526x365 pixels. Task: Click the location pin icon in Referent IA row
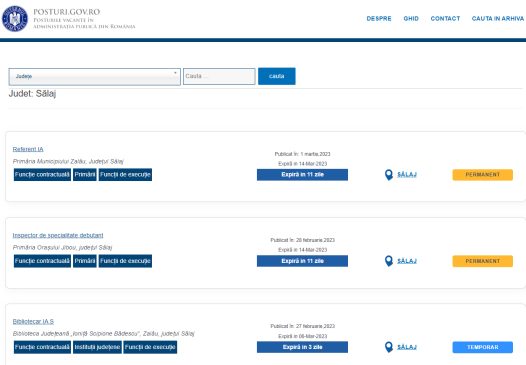click(388, 175)
